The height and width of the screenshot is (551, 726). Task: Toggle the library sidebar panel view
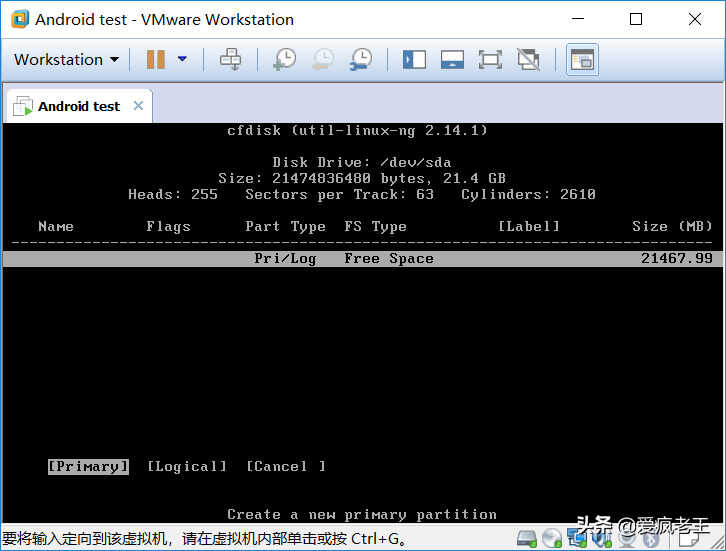(x=414, y=60)
